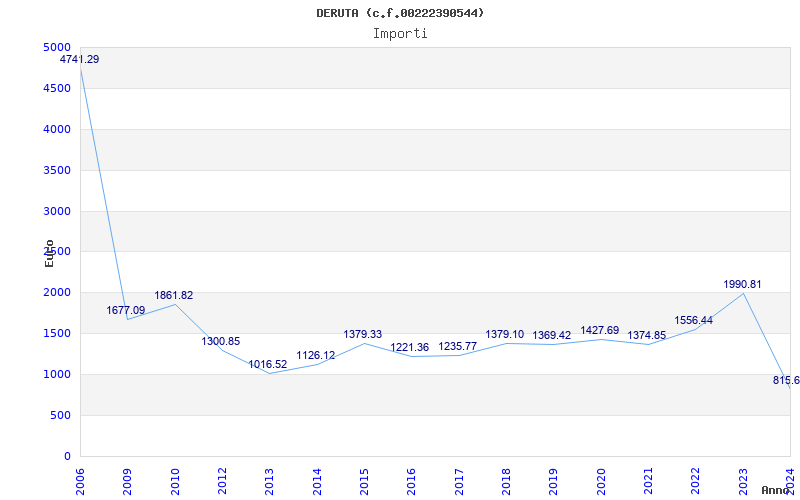Click x-axis year 2017
The image size is (800, 500).
[459, 482]
